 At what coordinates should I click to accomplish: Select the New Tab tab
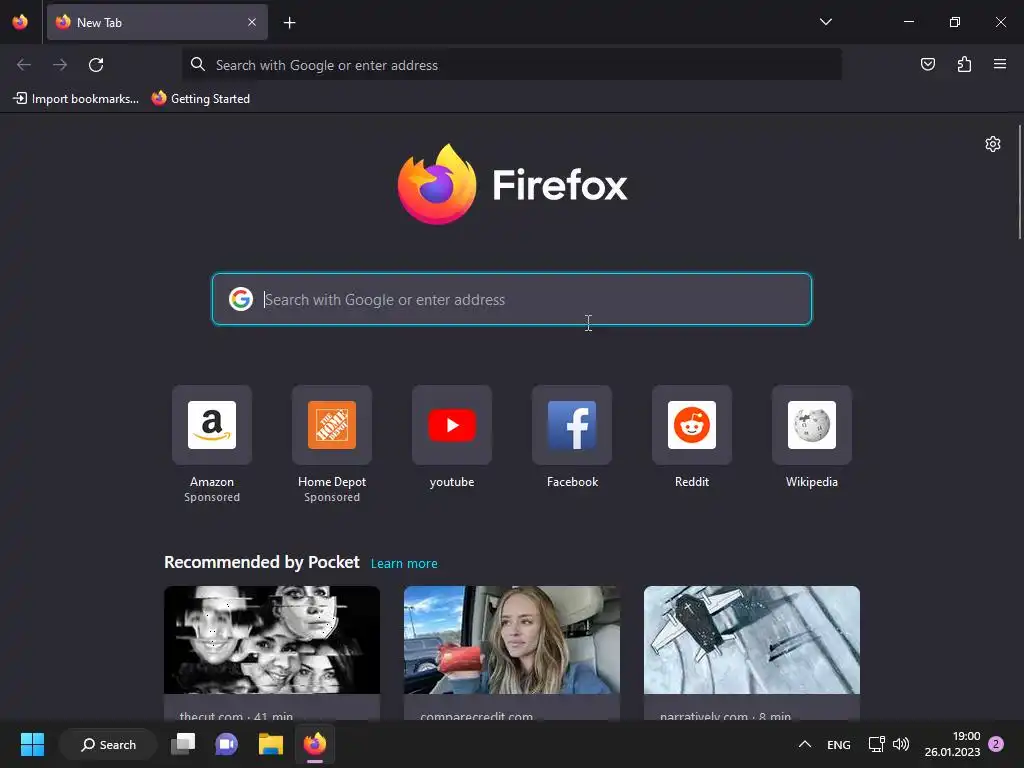click(x=157, y=22)
